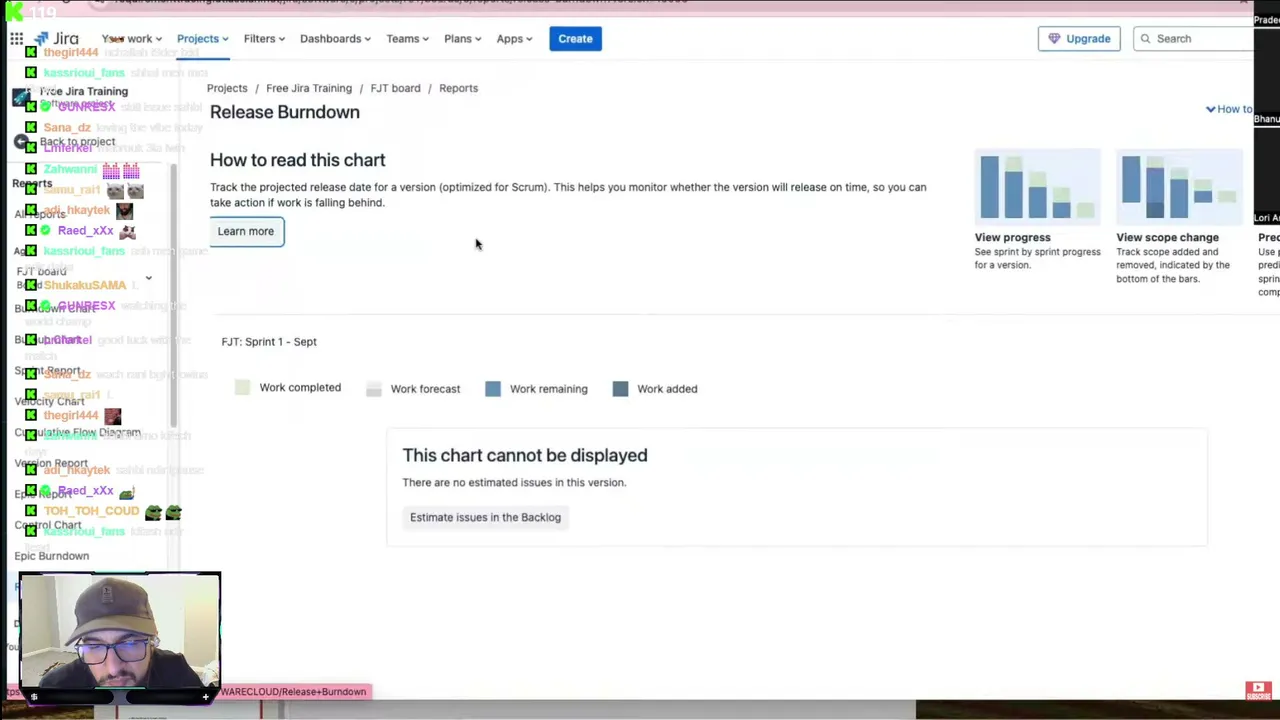This screenshot has width=1280, height=720.
Task: Expand the Filters dropdown
Action: [x=264, y=39]
